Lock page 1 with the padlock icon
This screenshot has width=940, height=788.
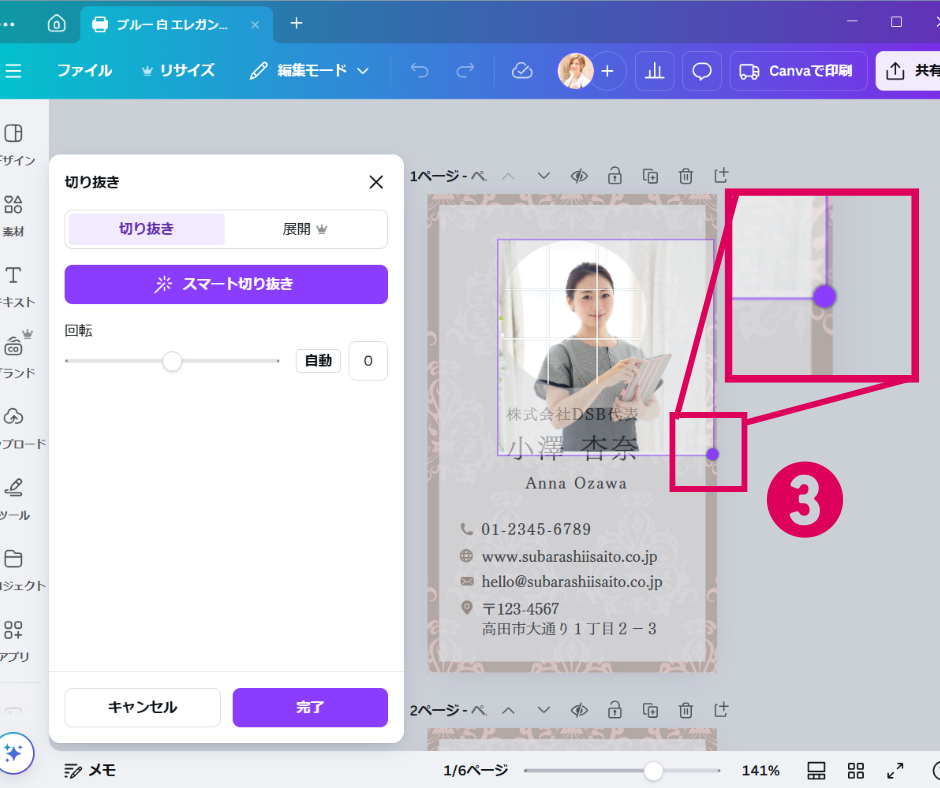pyautogui.click(x=615, y=176)
